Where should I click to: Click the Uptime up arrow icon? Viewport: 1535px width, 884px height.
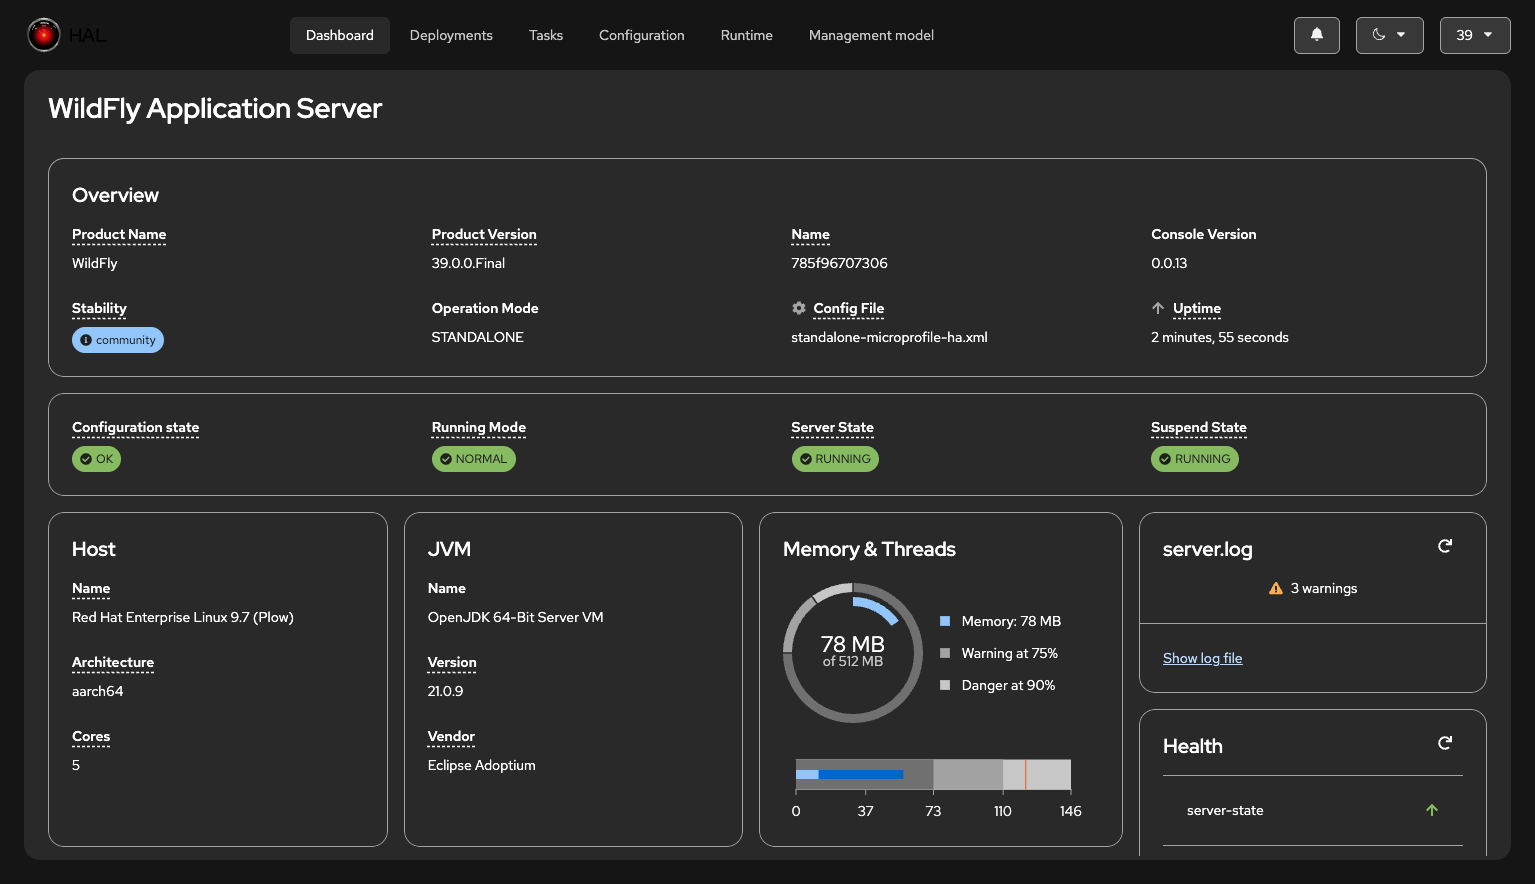[1158, 308]
